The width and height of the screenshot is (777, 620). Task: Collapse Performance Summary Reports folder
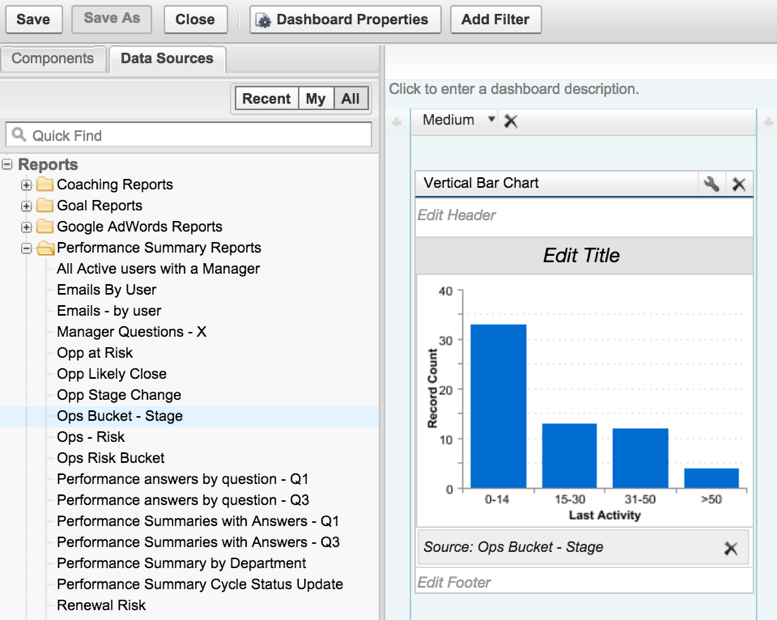27,248
